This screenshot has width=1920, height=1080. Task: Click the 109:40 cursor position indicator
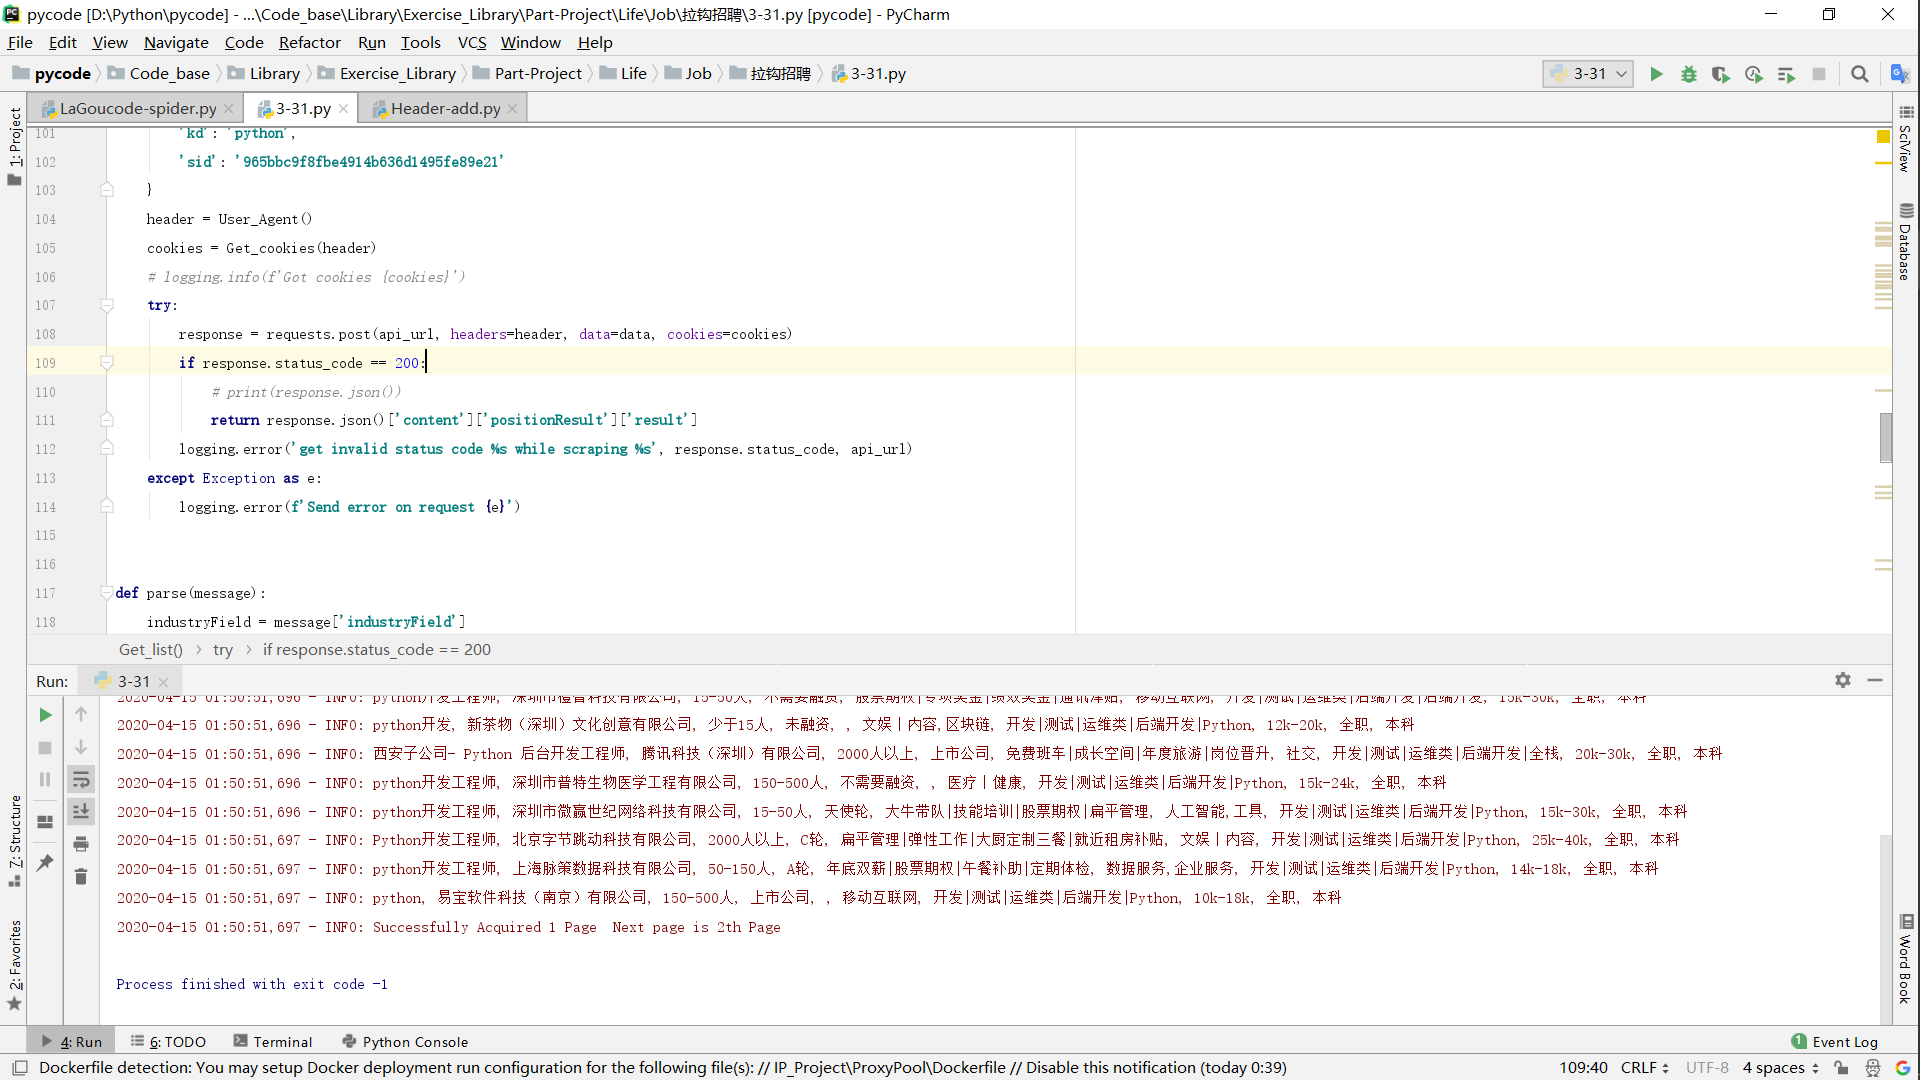pyautogui.click(x=1583, y=1068)
